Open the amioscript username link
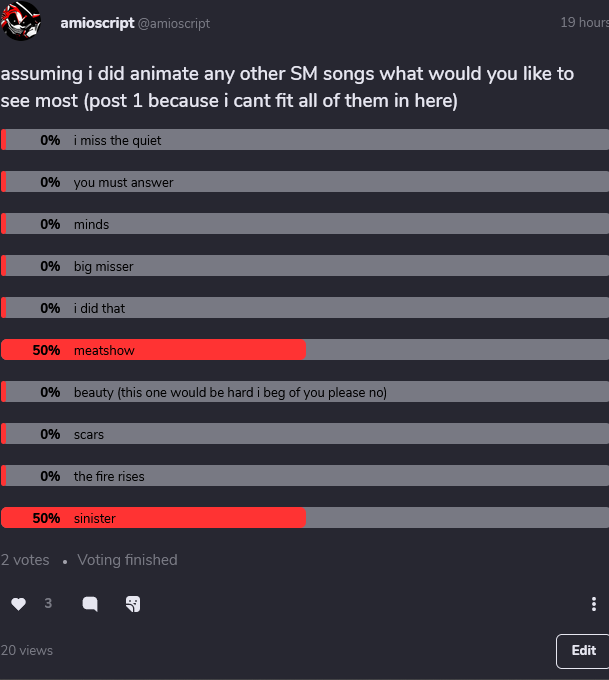Viewport: 609px width, 680px height. point(97,22)
